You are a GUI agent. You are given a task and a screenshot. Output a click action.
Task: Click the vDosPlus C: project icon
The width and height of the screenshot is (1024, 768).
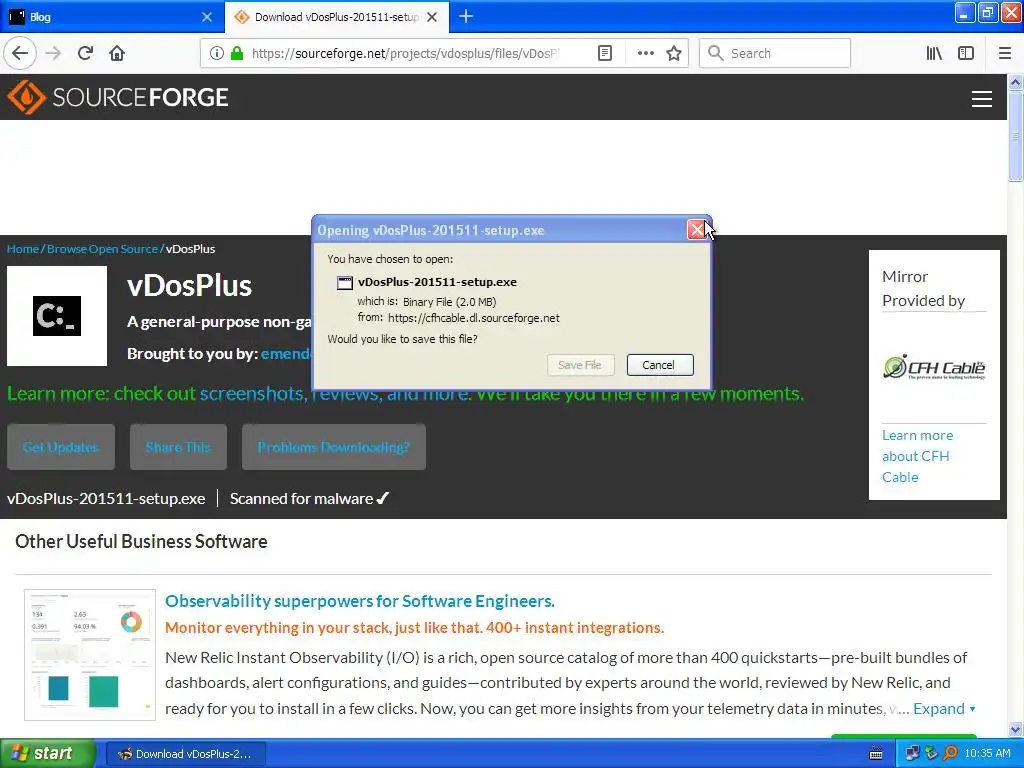click(57, 316)
